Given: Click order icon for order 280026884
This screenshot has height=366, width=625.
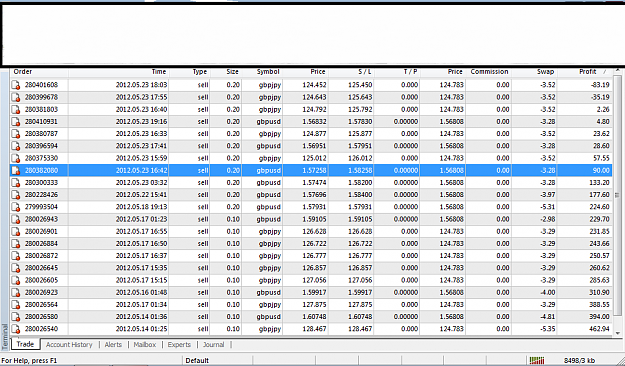Looking at the screenshot, I should (16, 244).
